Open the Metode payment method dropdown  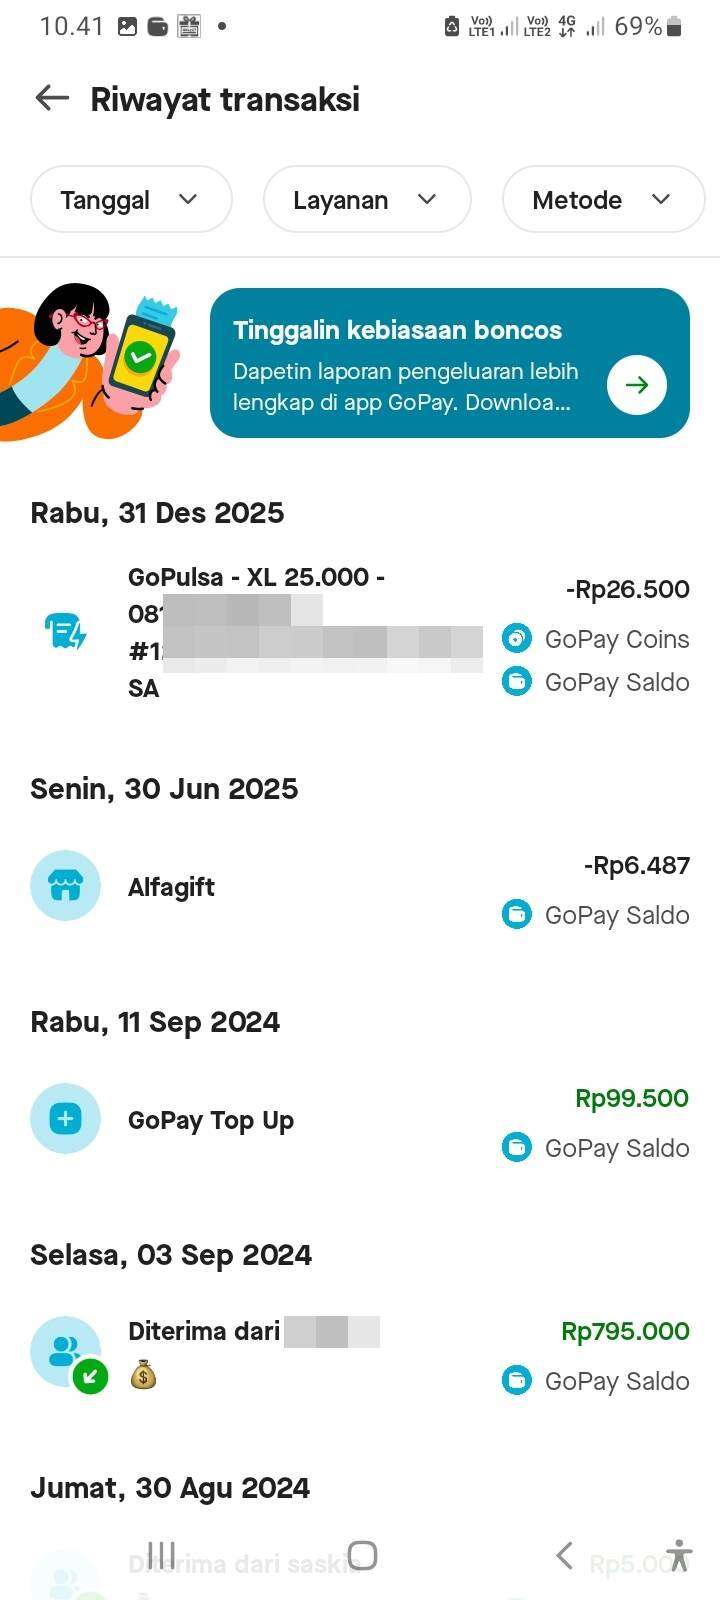pos(602,200)
